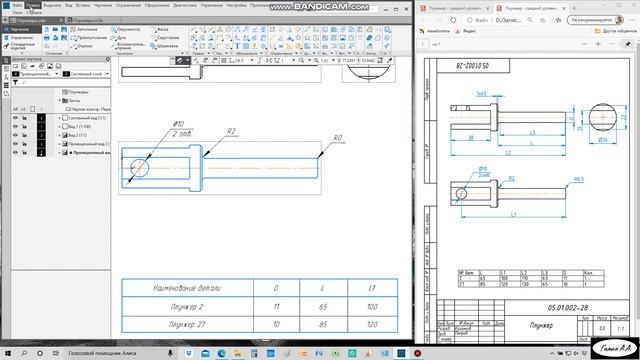
Task: Toggle visibility of Вид 2 (1:1) row
Action: click(x=16, y=135)
